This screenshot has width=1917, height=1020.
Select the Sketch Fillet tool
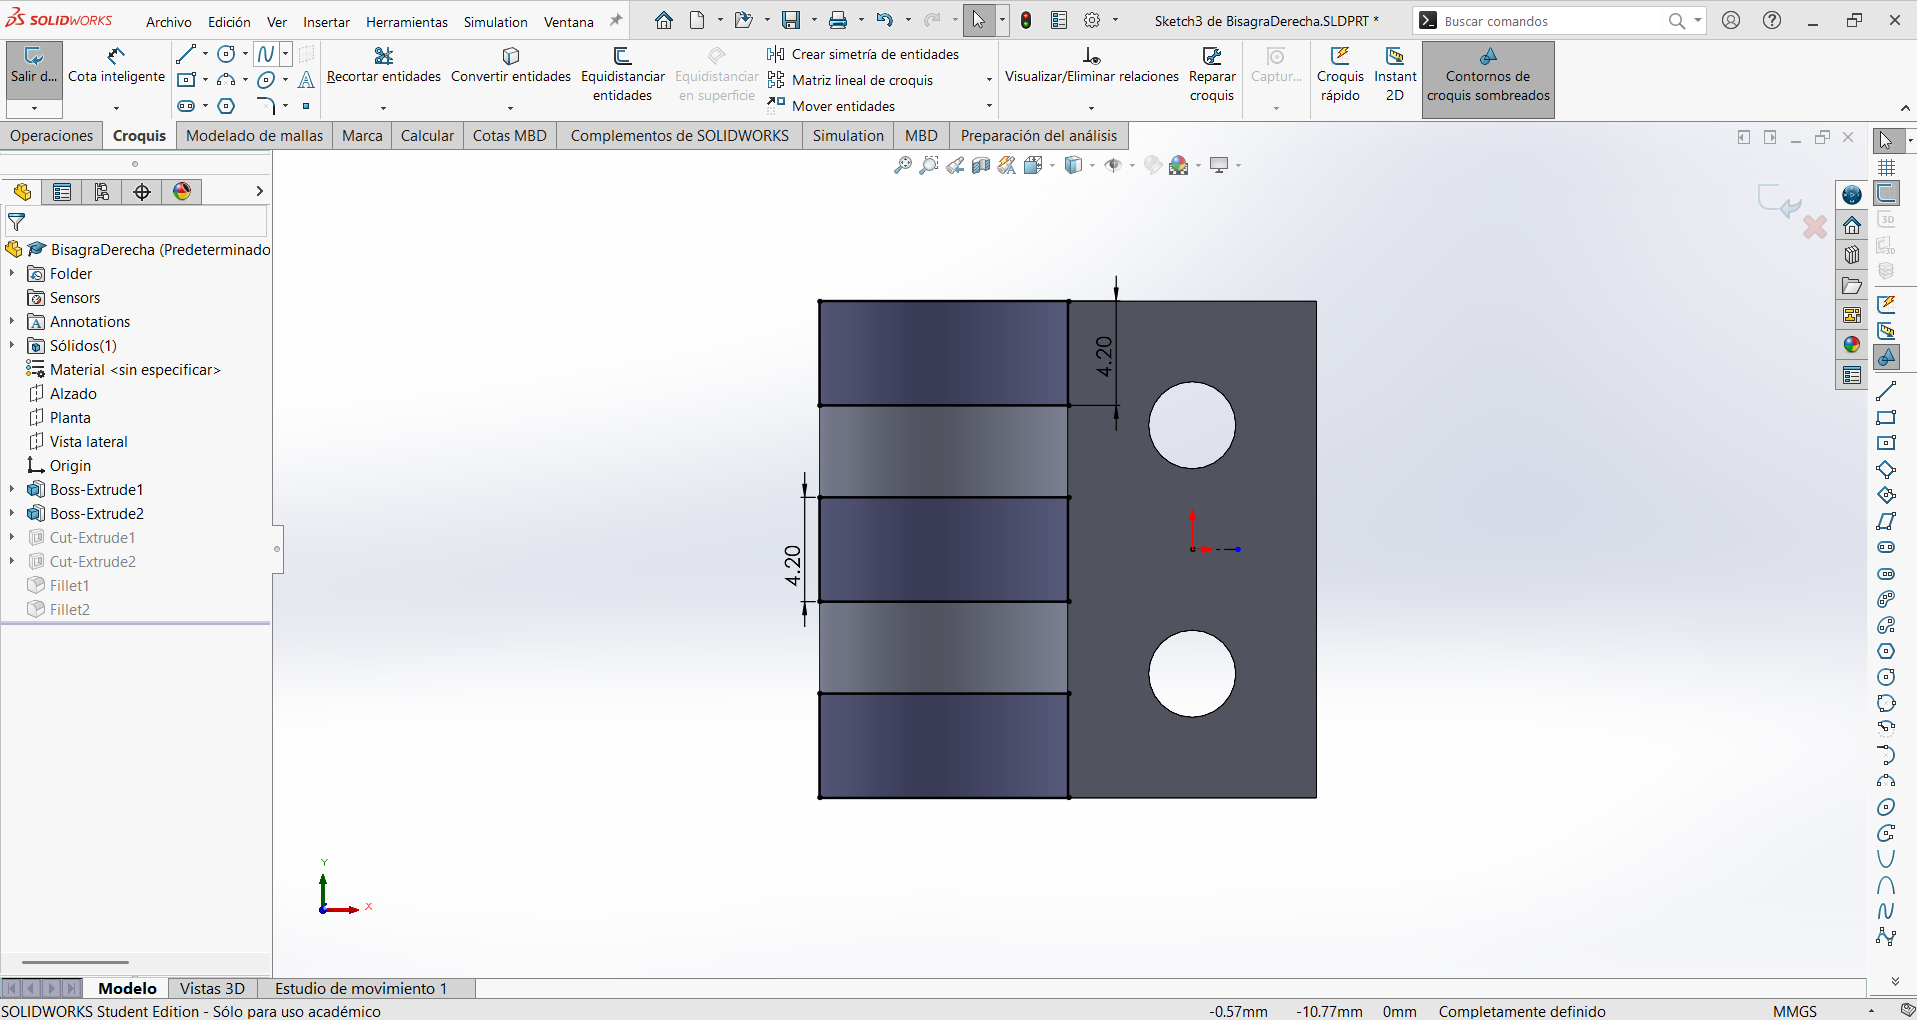coord(265,106)
